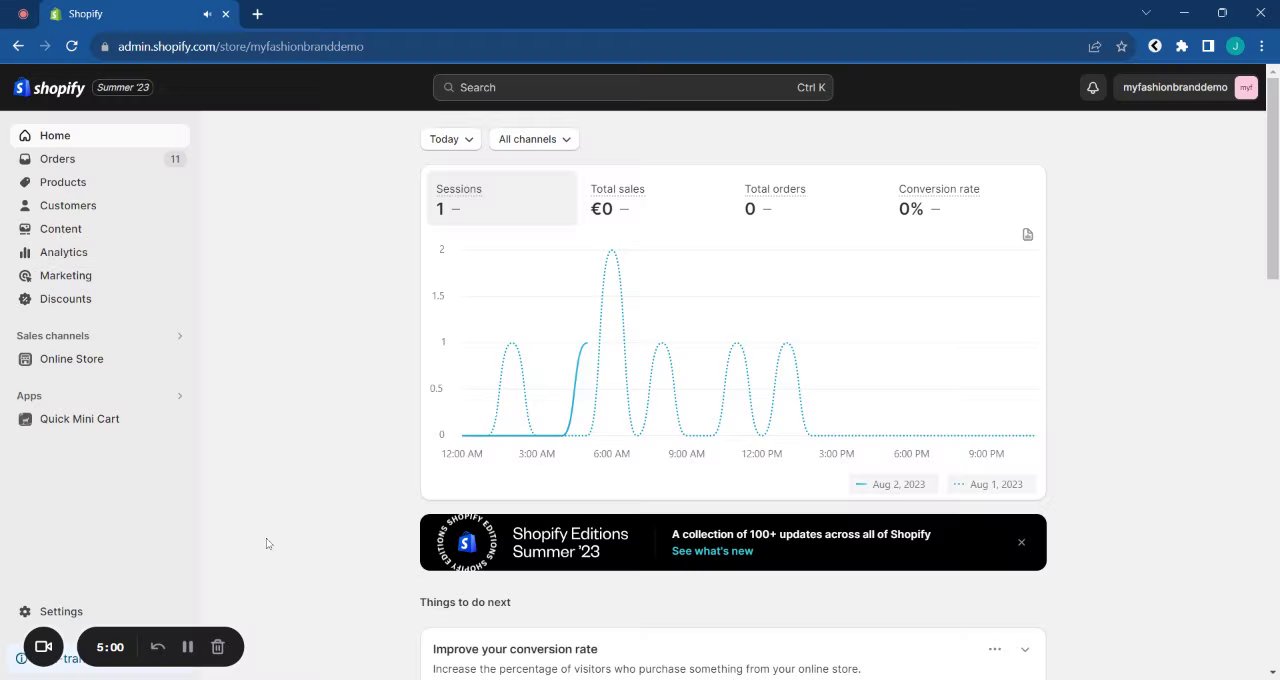Bookmark this page with star icon
Image resolution: width=1280 pixels, height=680 pixels.
[x=1121, y=47]
